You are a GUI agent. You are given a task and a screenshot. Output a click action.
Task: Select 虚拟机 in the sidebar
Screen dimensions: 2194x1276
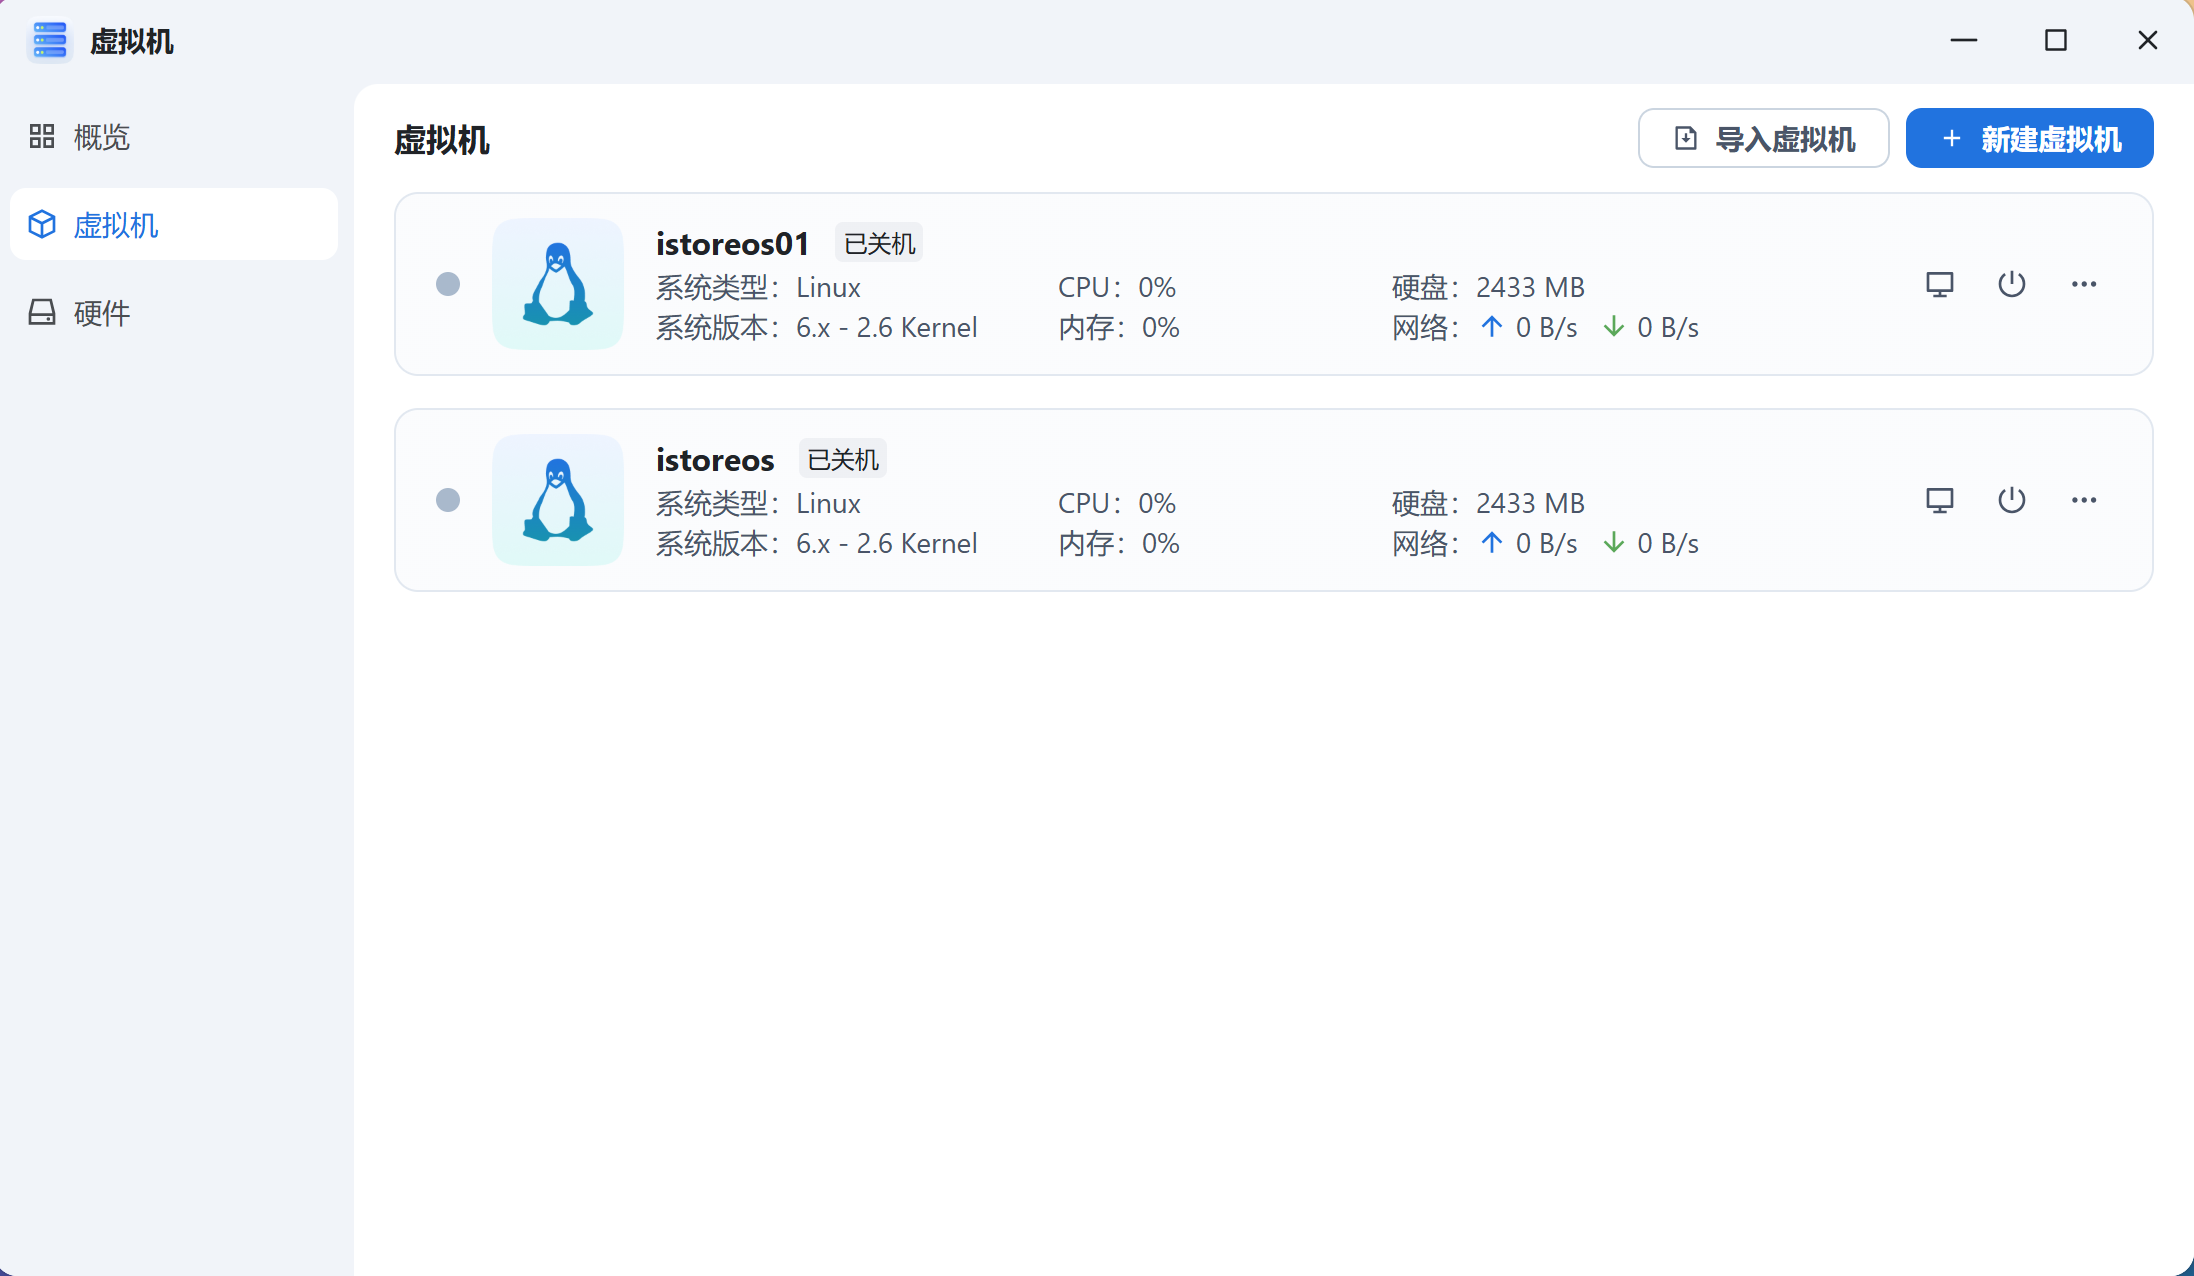(x=115, y=225)
